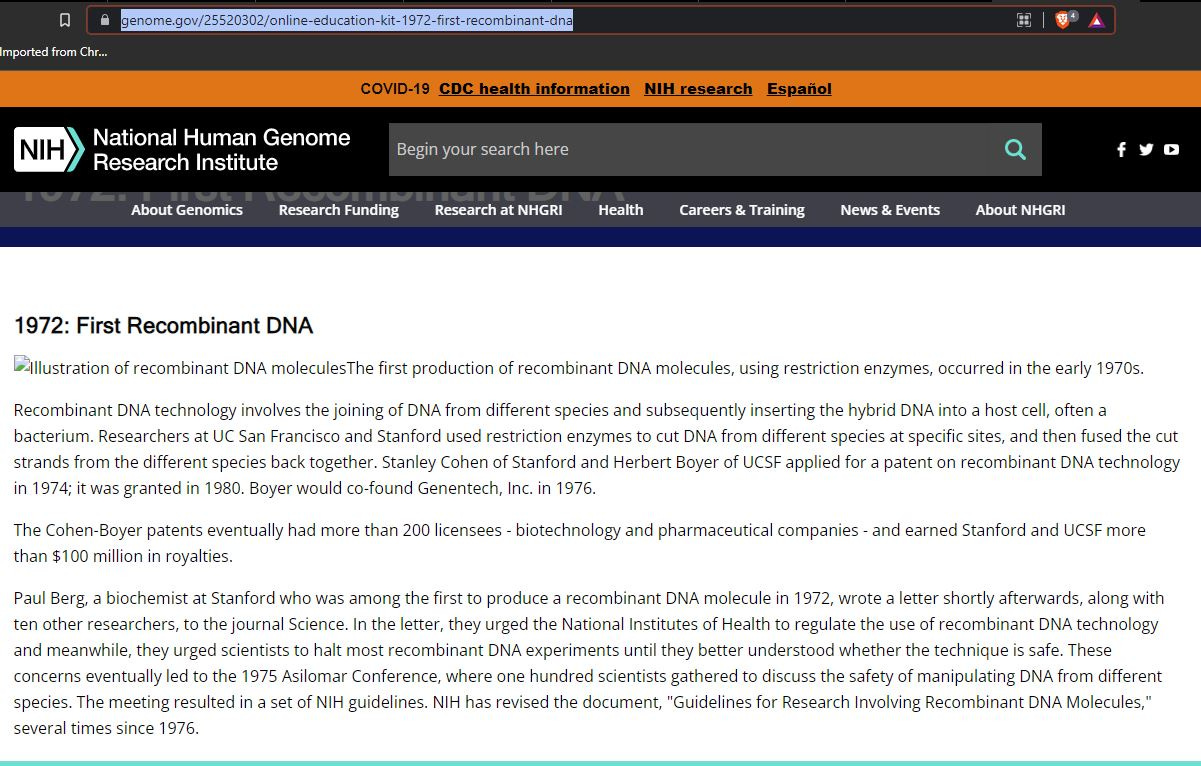Screen dimensions: 1201x766
Task: Open the NHGRI Twitter icon
Action: click(1146, 150)
